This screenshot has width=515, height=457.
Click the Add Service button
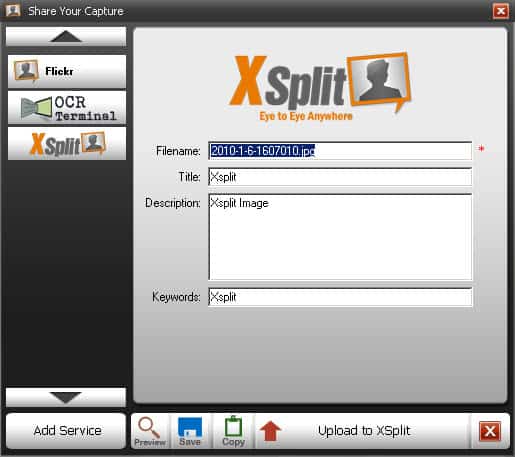coord(67,431)
